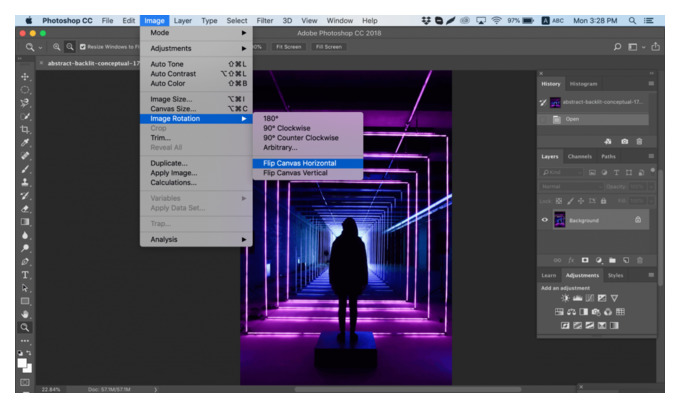The height and width of the screenshot is (408, 680).
Task: Switch to the Channels tab
Action: pyautogui.click(x=579, y=157)
